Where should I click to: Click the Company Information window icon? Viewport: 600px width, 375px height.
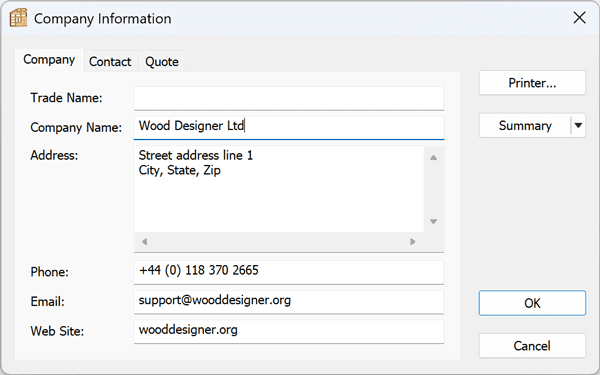[x=18, y=18]
